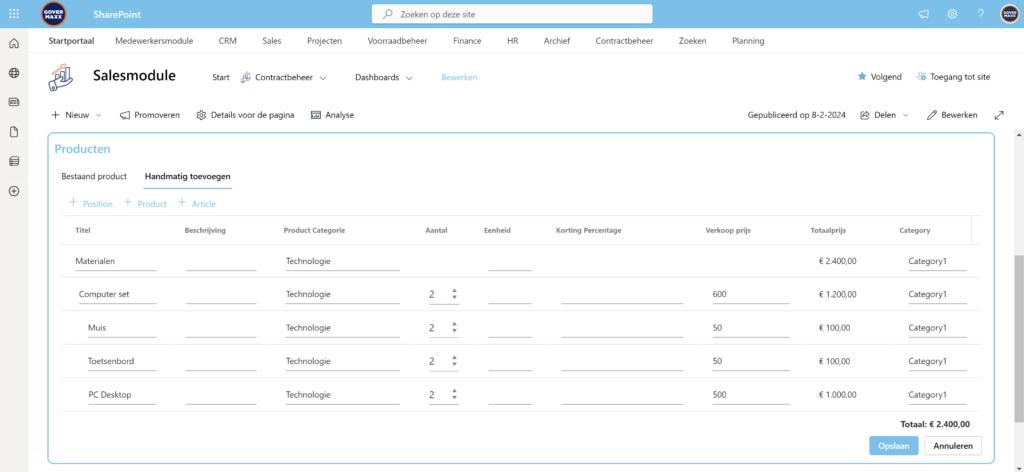Switch to the Bestaand product tab
This screenshot has width=1024, height=472.
point(94,177)
